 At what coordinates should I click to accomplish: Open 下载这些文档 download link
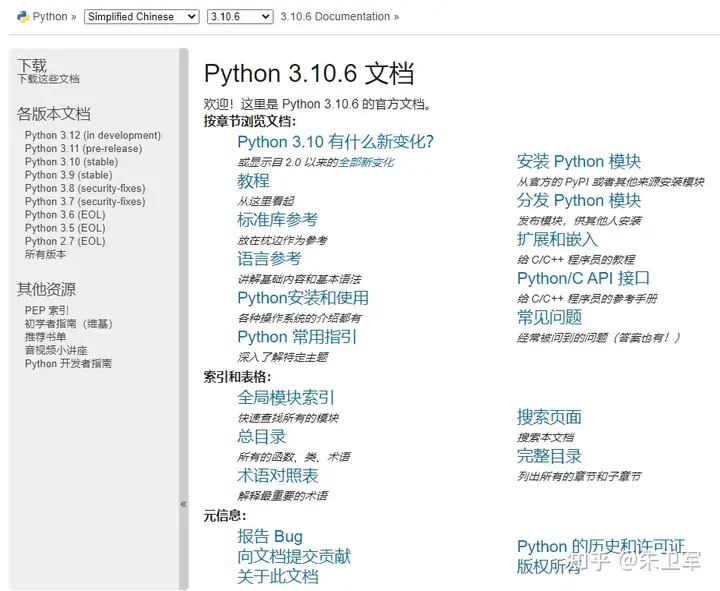[x=48, y=79]
